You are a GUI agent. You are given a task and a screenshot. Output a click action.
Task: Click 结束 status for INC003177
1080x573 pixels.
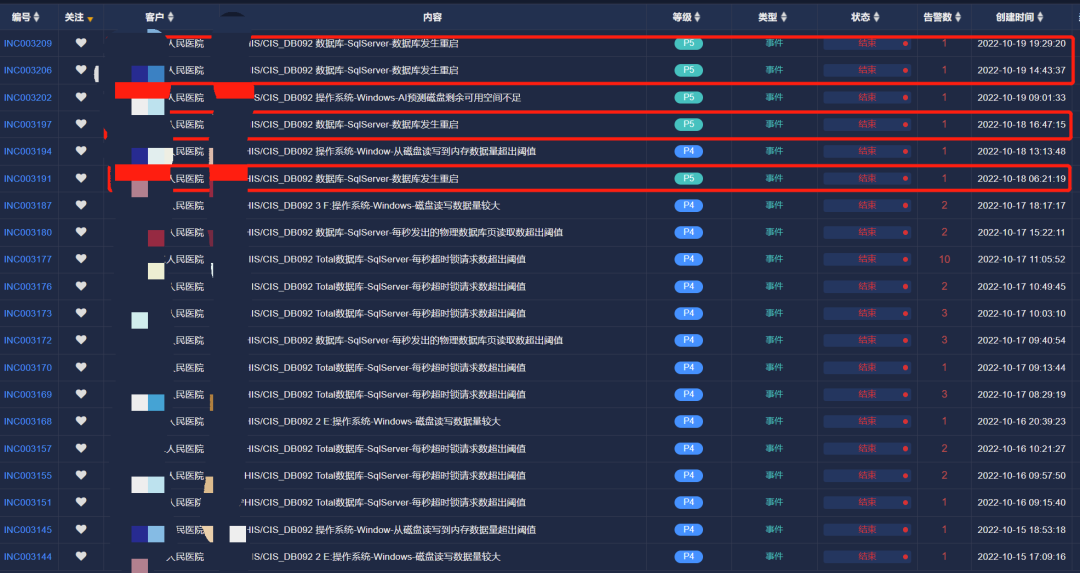tap(867, 259)
